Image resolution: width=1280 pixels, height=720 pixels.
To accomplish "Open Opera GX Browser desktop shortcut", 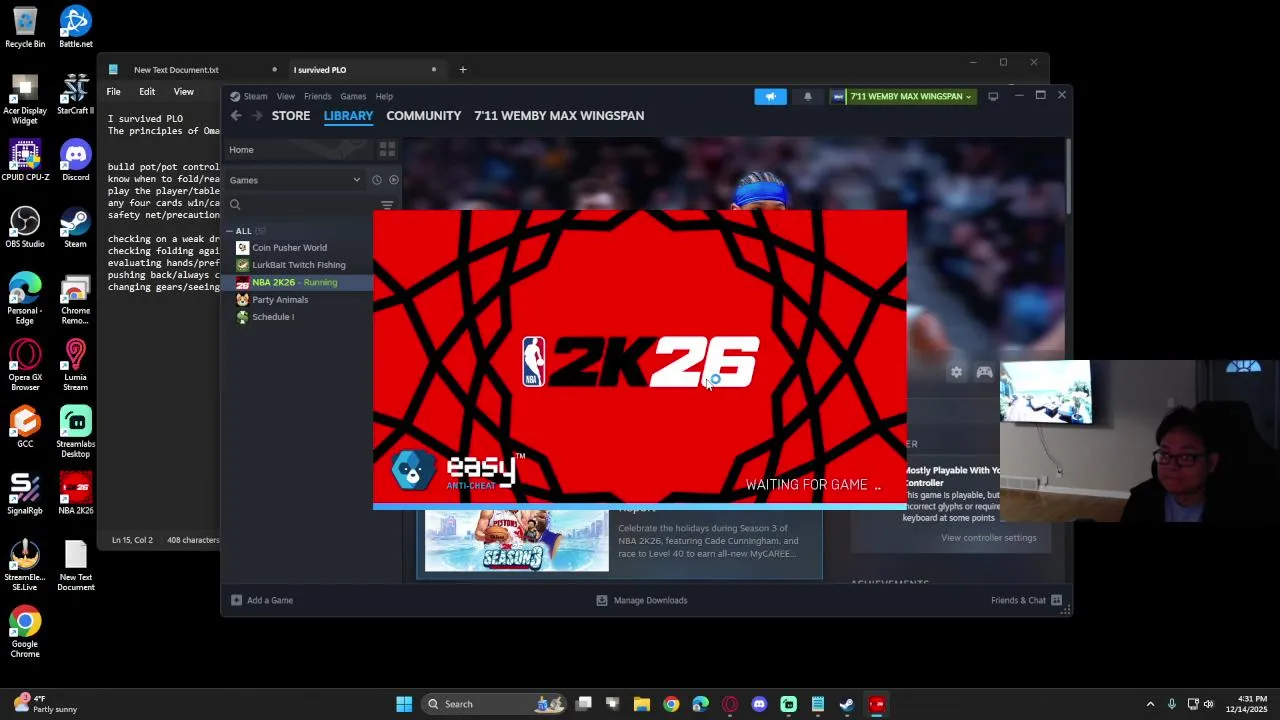I will pos(25,365).
